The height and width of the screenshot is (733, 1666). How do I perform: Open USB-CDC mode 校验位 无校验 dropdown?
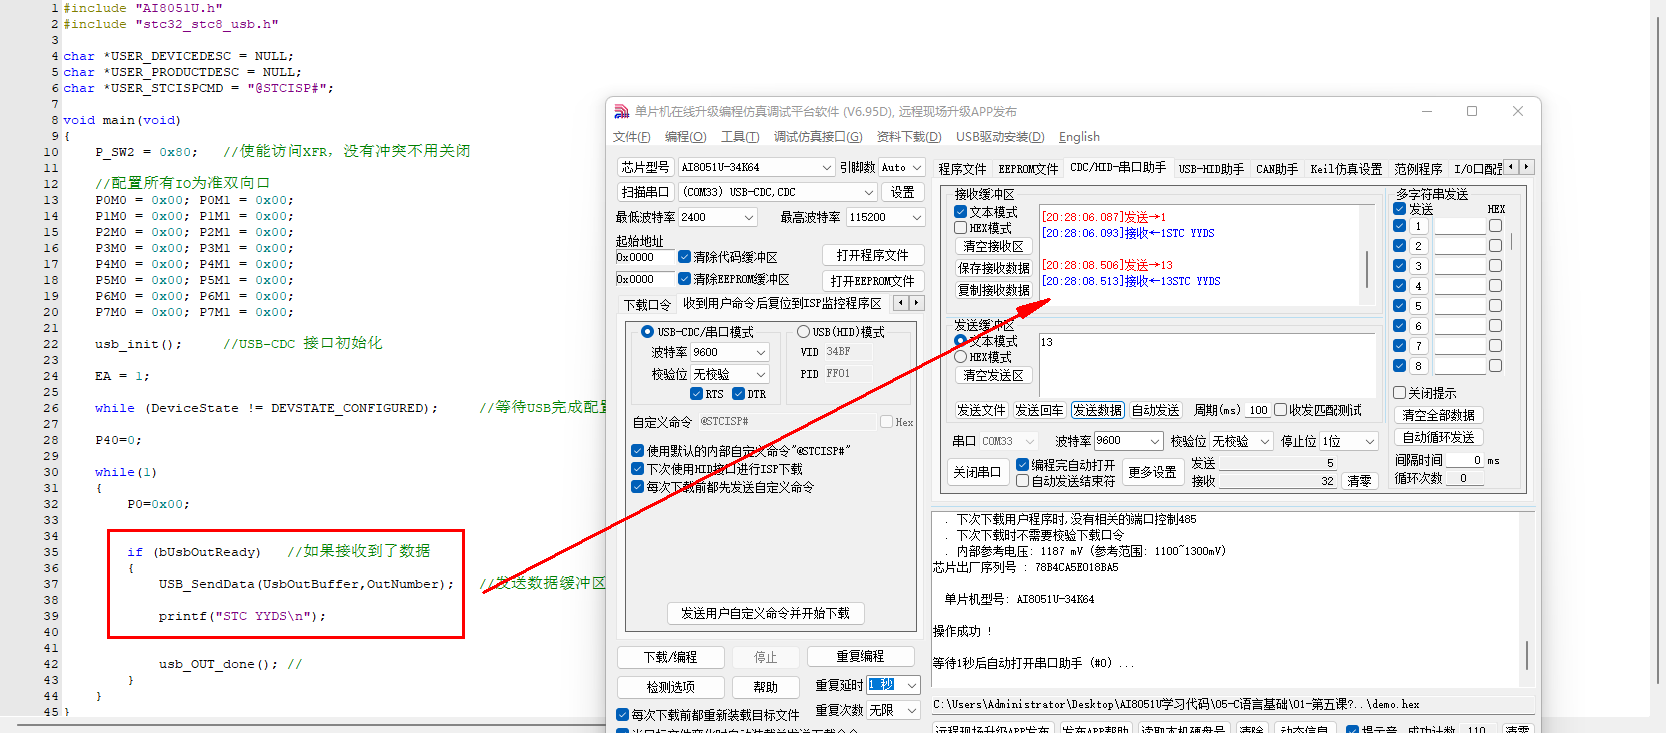730,374
